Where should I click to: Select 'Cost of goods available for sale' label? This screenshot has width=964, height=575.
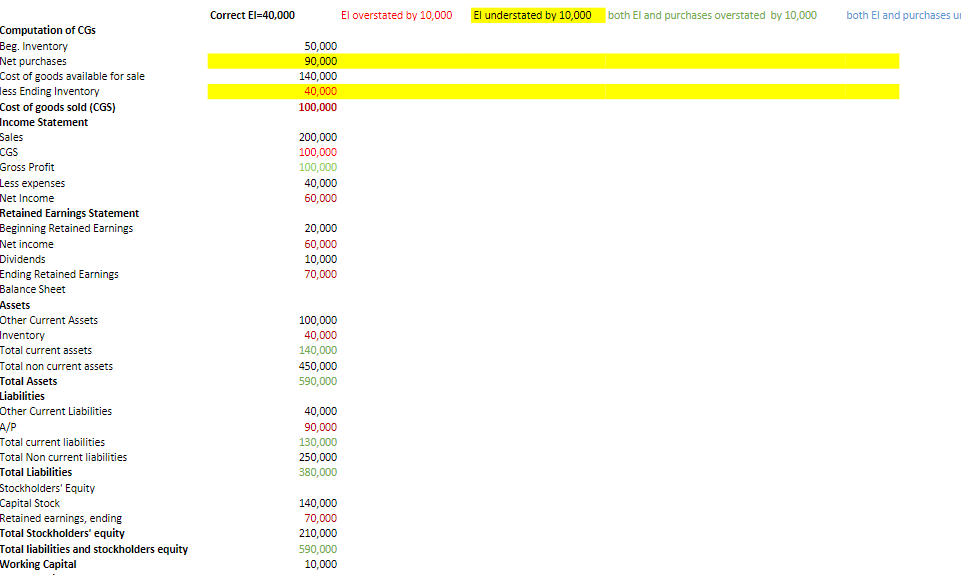(x=73, y=76)
